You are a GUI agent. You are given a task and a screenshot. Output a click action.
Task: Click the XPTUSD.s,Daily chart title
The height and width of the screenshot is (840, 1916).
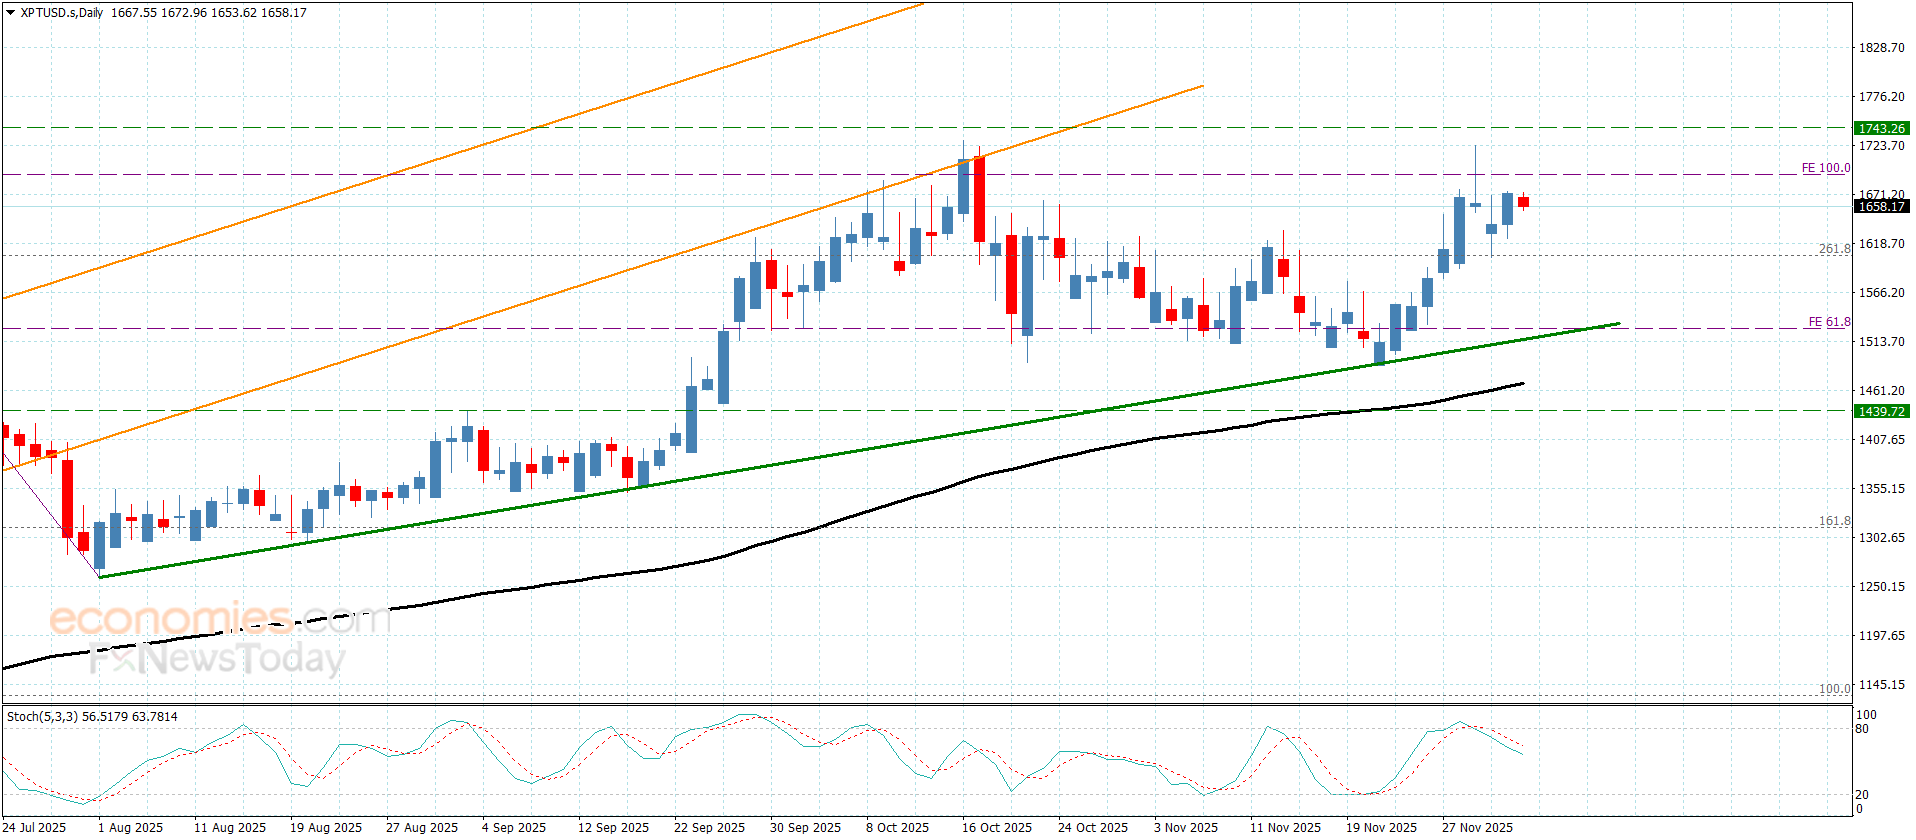tap(62, 13)
